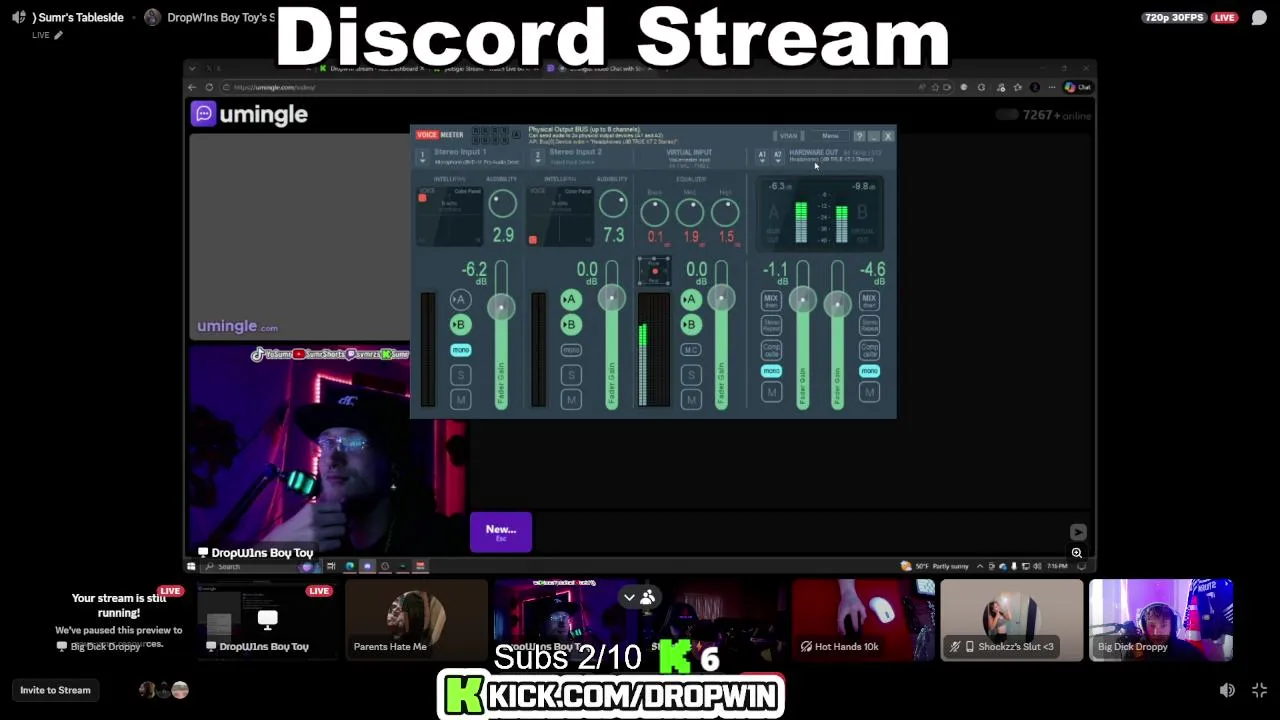Toggle bus A on Stereo Input 2
1280x720 pixels.
[570, 299]
